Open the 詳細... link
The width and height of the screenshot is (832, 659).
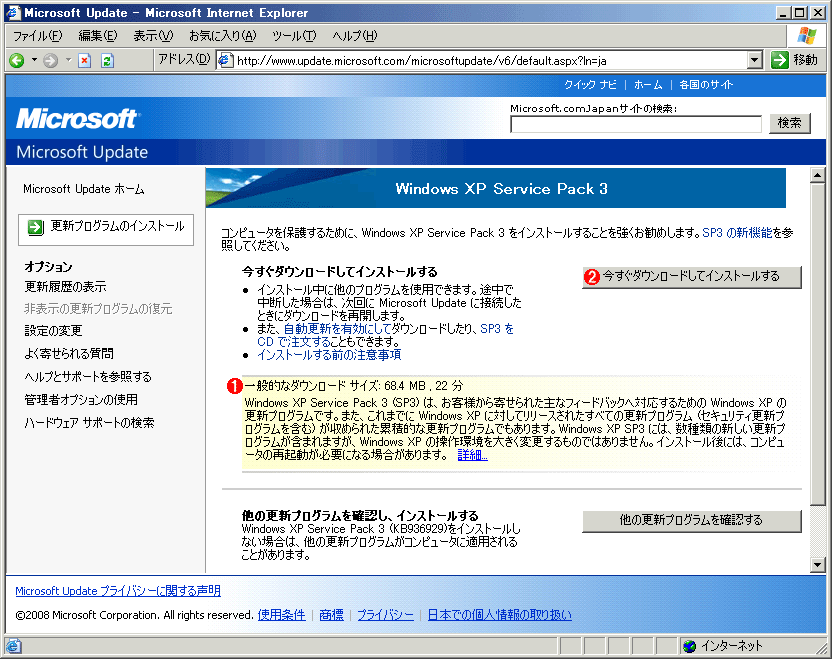472,455
